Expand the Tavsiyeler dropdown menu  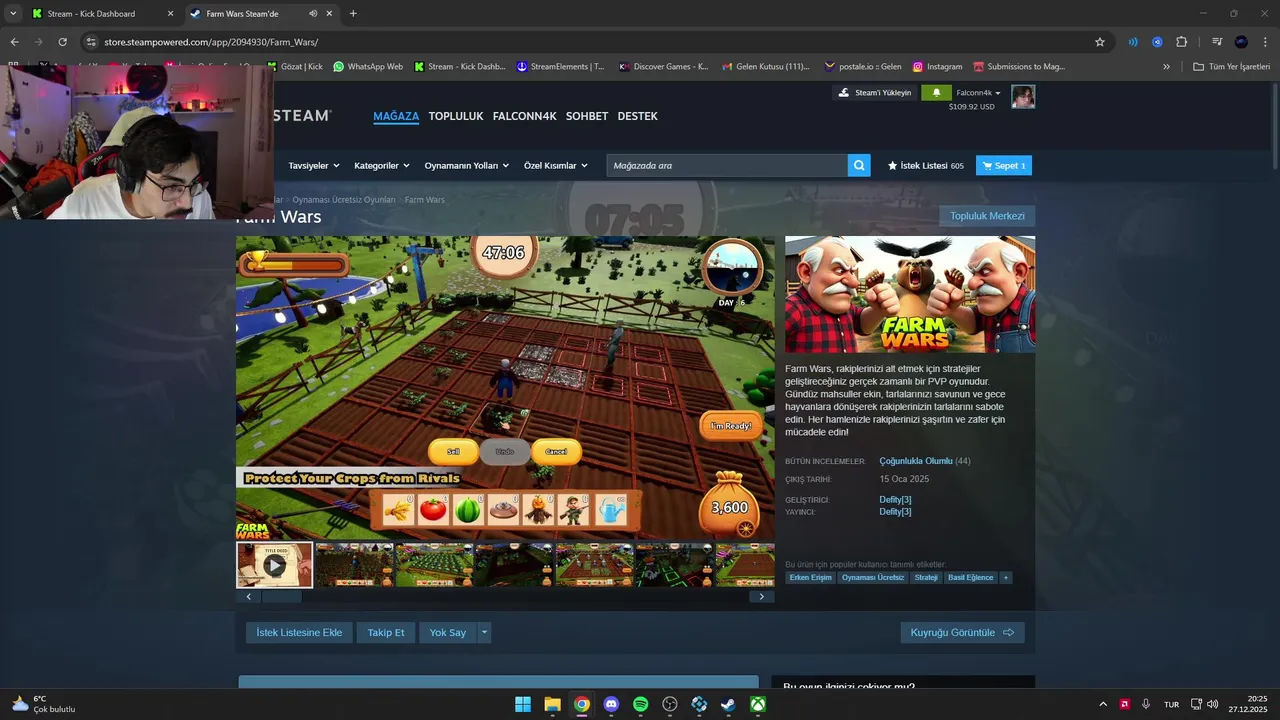(x=314, y=166)
